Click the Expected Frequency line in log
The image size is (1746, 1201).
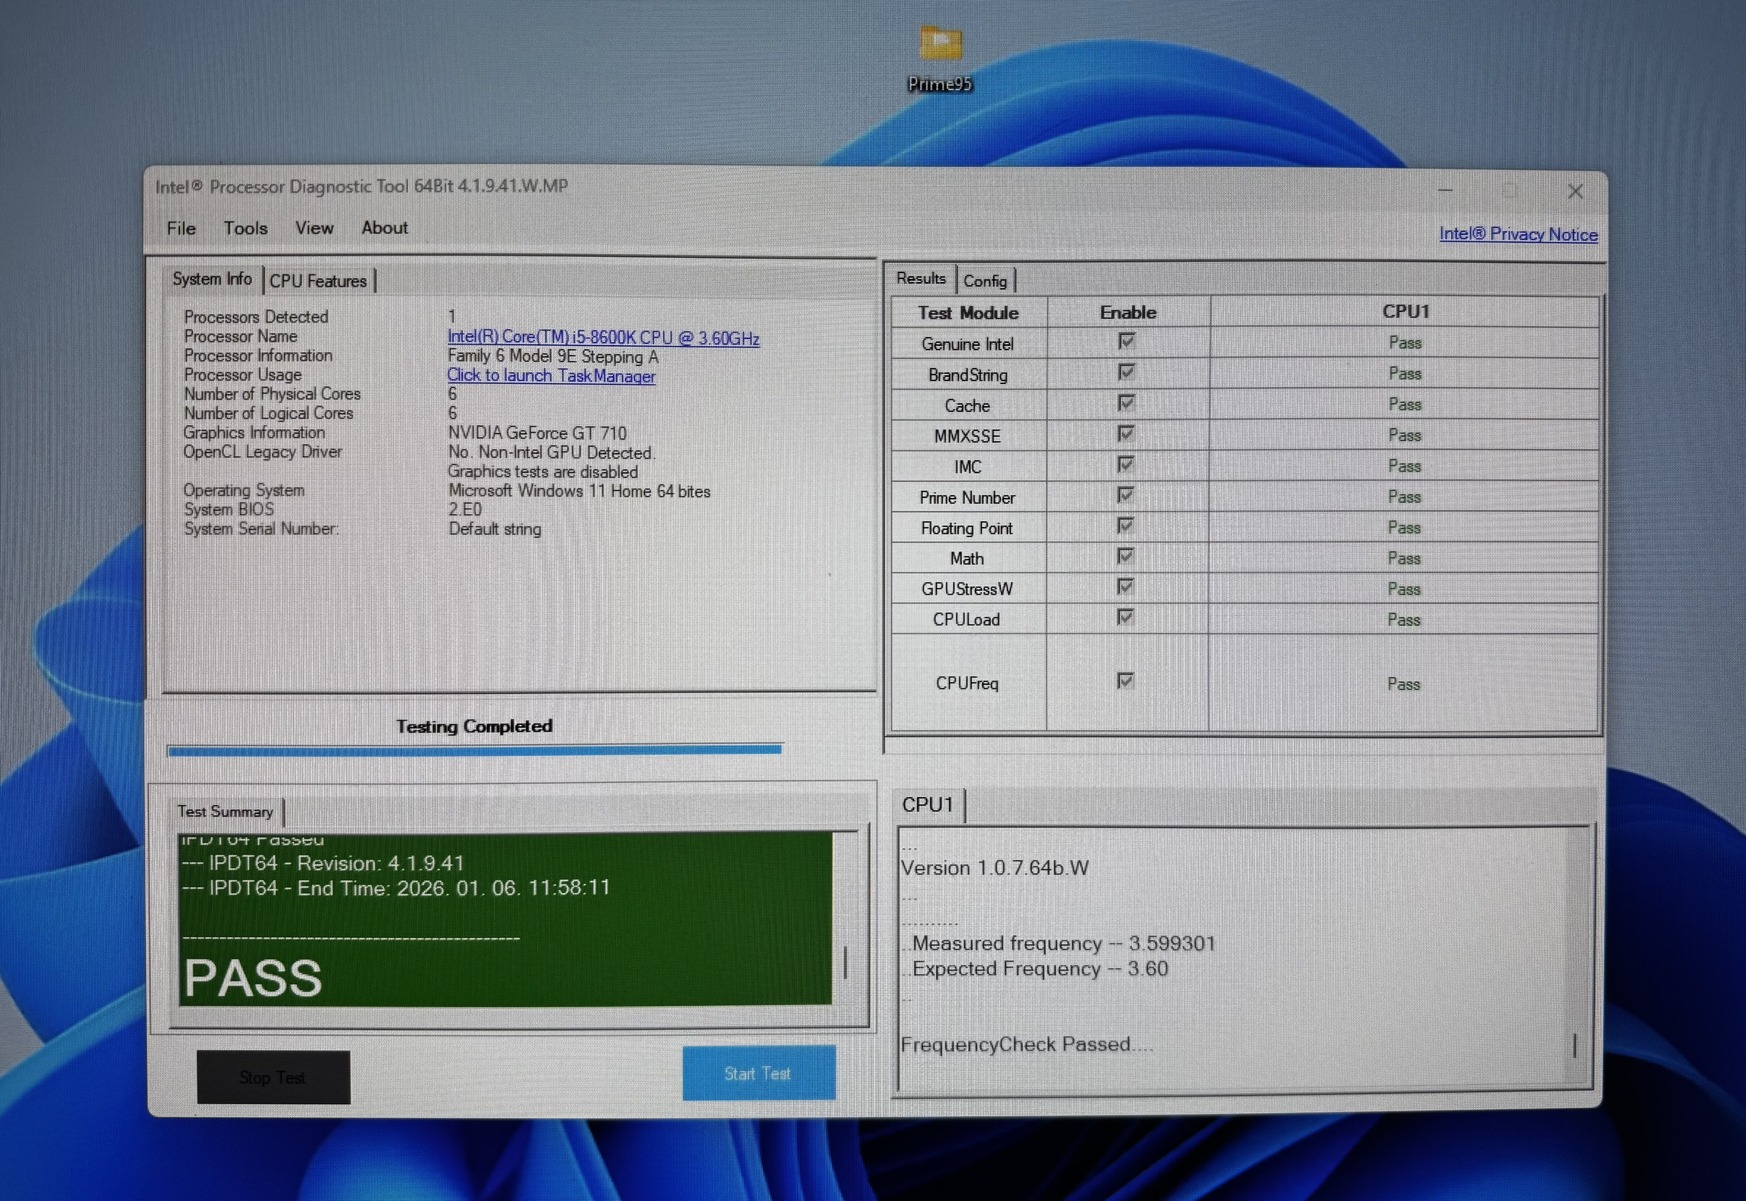pyautogui.click(x=1034, y=968)
